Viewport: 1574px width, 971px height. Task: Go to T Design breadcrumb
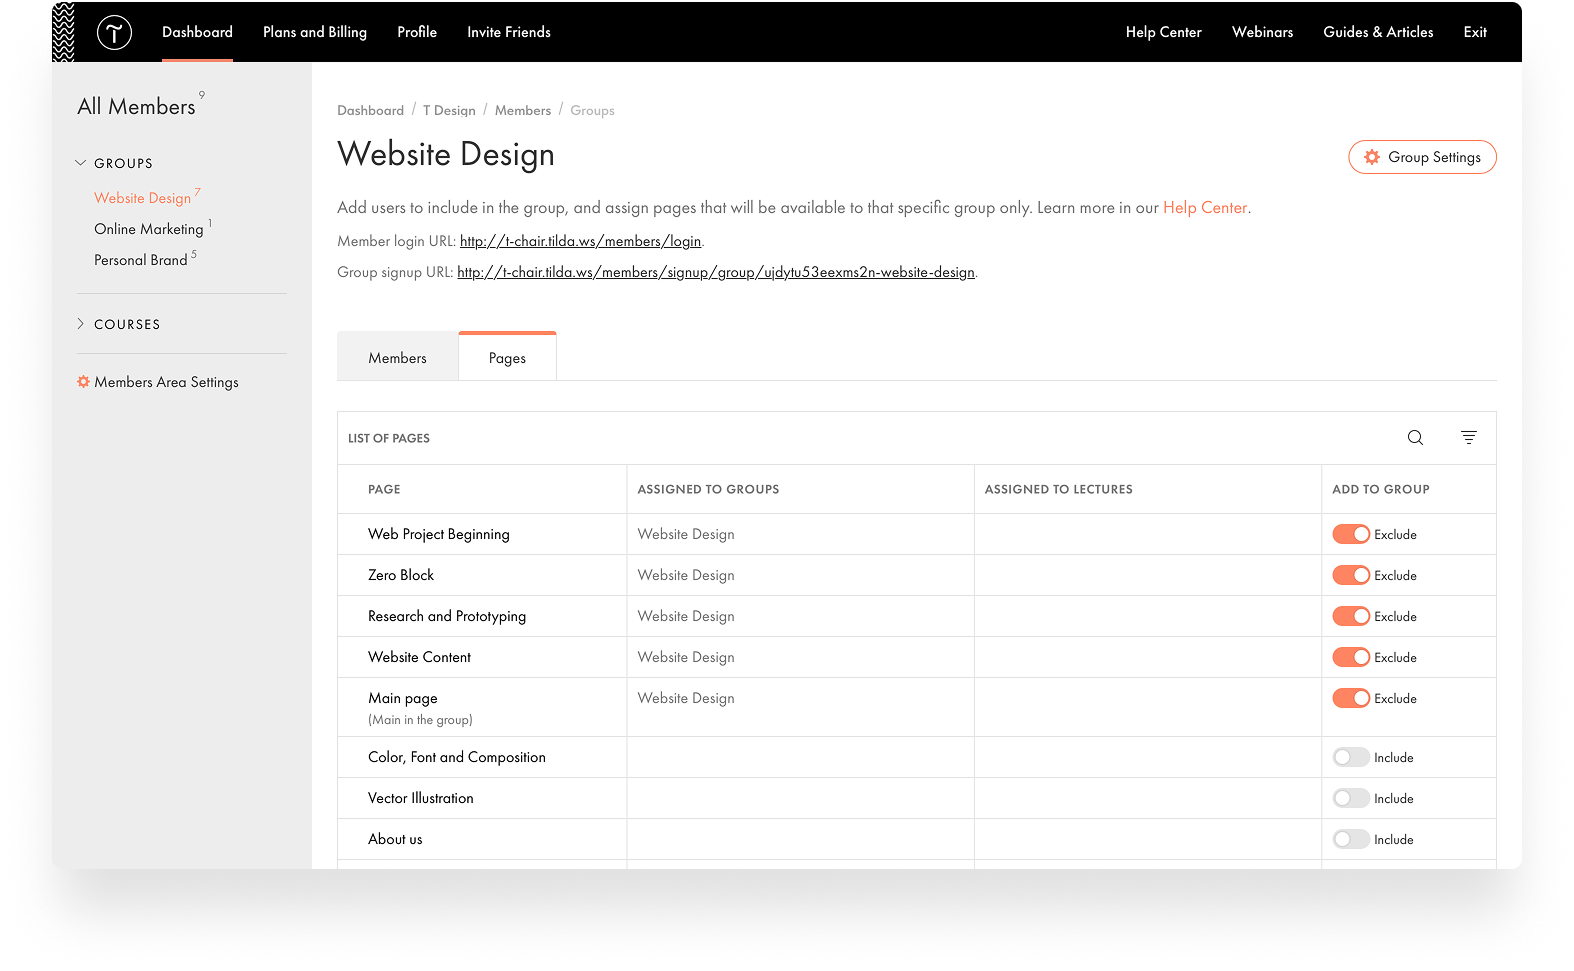[x=449, y=111]
